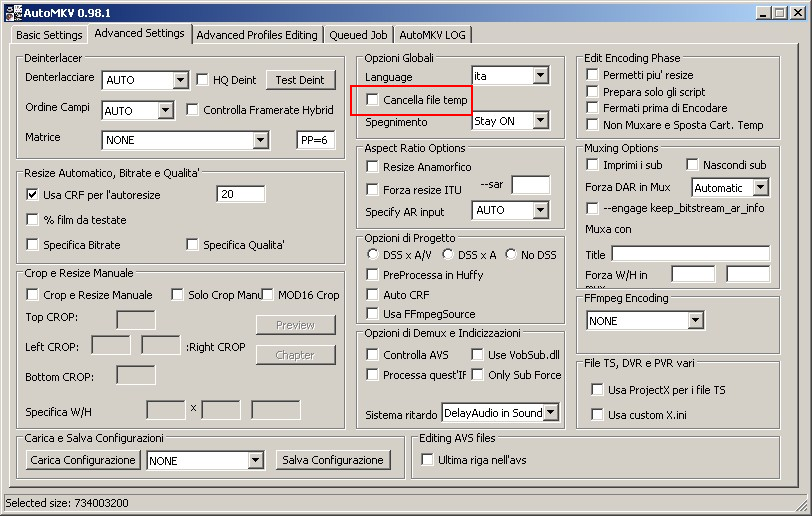Image resolution: width=812 pixels, height=516 pixels.
Task: Enable the Imprimi i sub checkbox
Action: click(592, 164)
